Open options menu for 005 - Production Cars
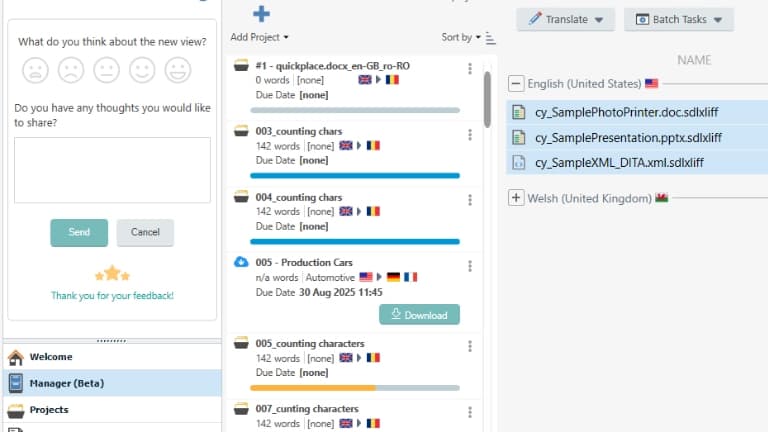 pos(470,266)
